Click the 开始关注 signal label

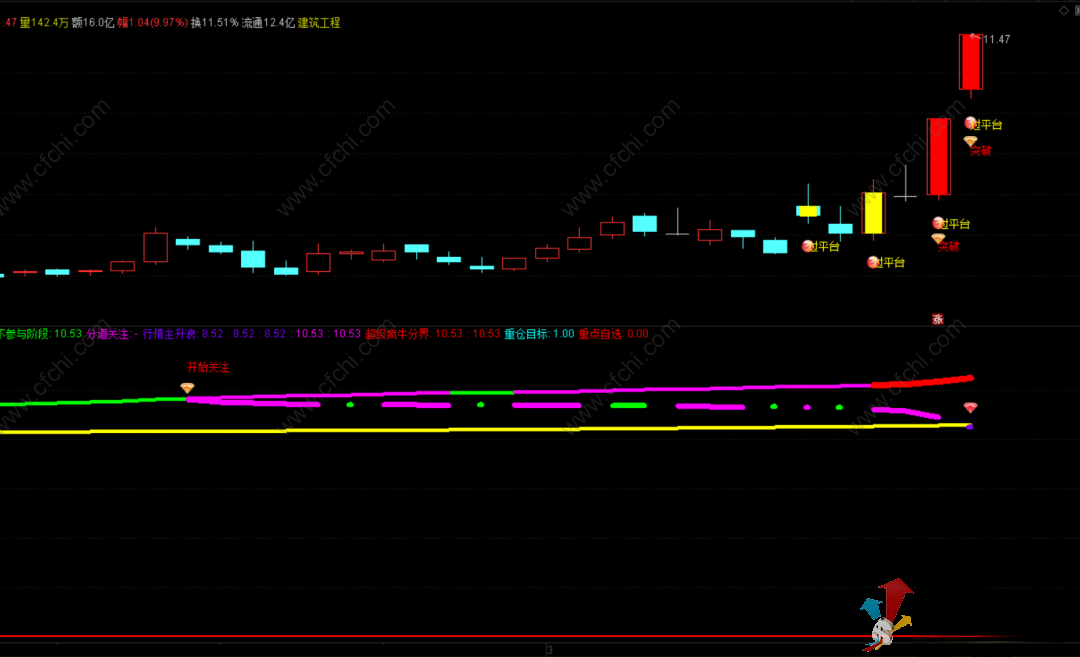tap(209, 368)
